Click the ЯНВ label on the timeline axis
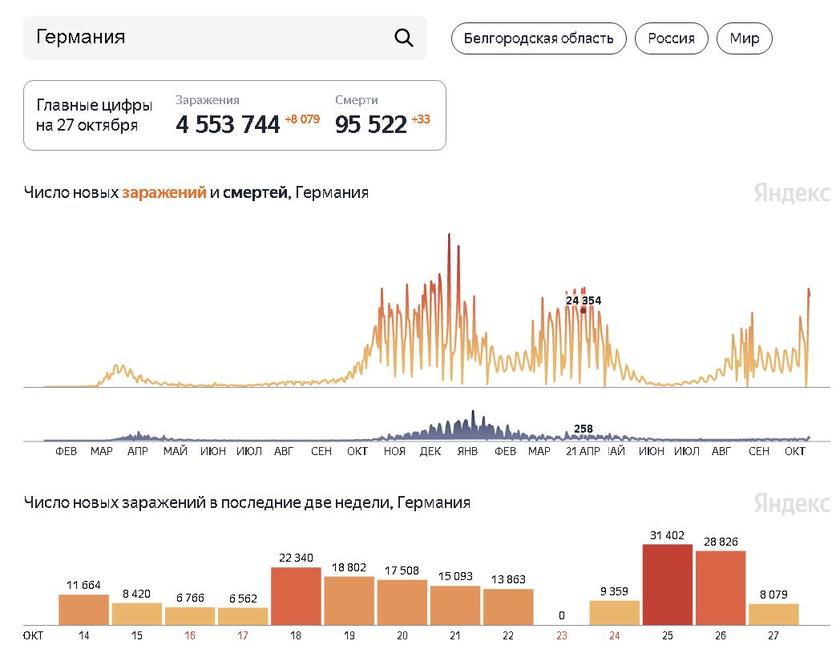The width and height of the screenshot is (840, 649). point(469,450)
